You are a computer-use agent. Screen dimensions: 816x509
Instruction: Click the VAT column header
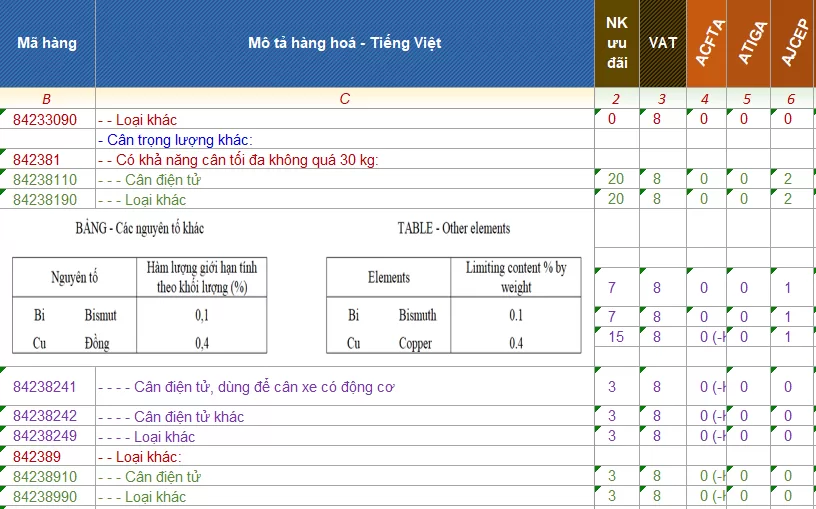(663, 43)
